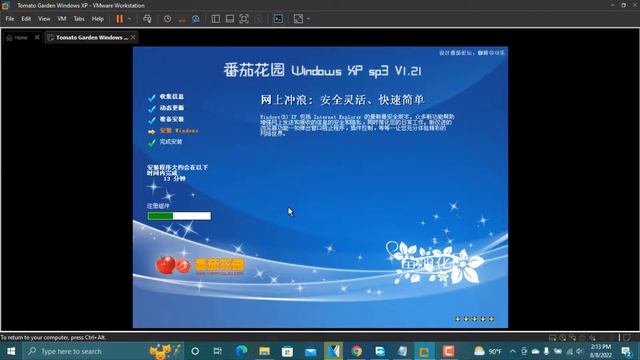640x360 pixels.
Task: Click the OneDrive cloud tray icon
Action: pyautogui.click(x=535, y=351)
